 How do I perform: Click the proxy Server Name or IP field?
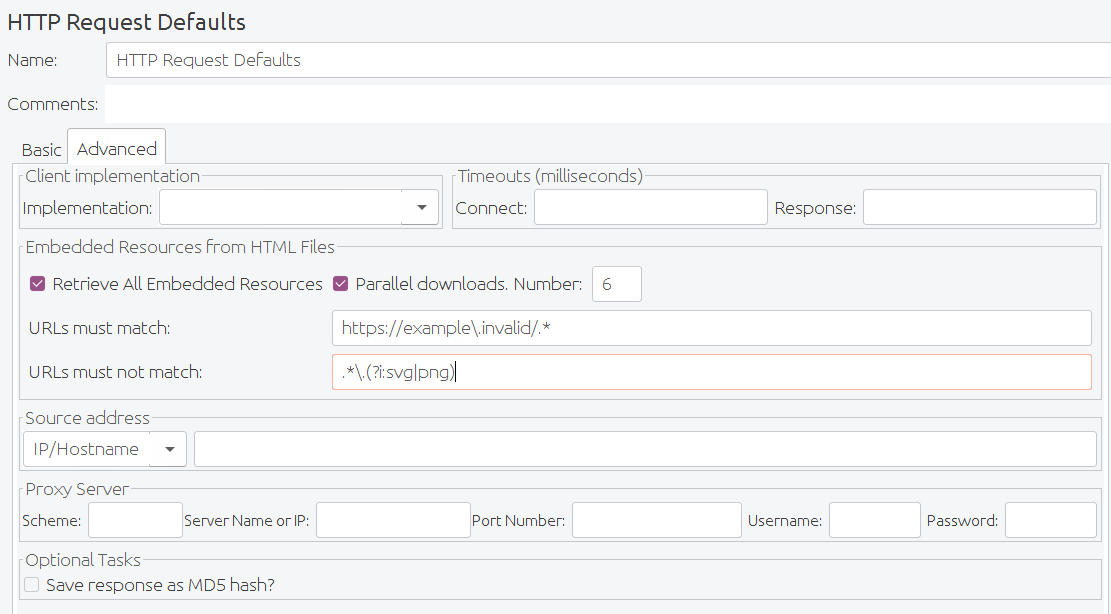point(392,519)
